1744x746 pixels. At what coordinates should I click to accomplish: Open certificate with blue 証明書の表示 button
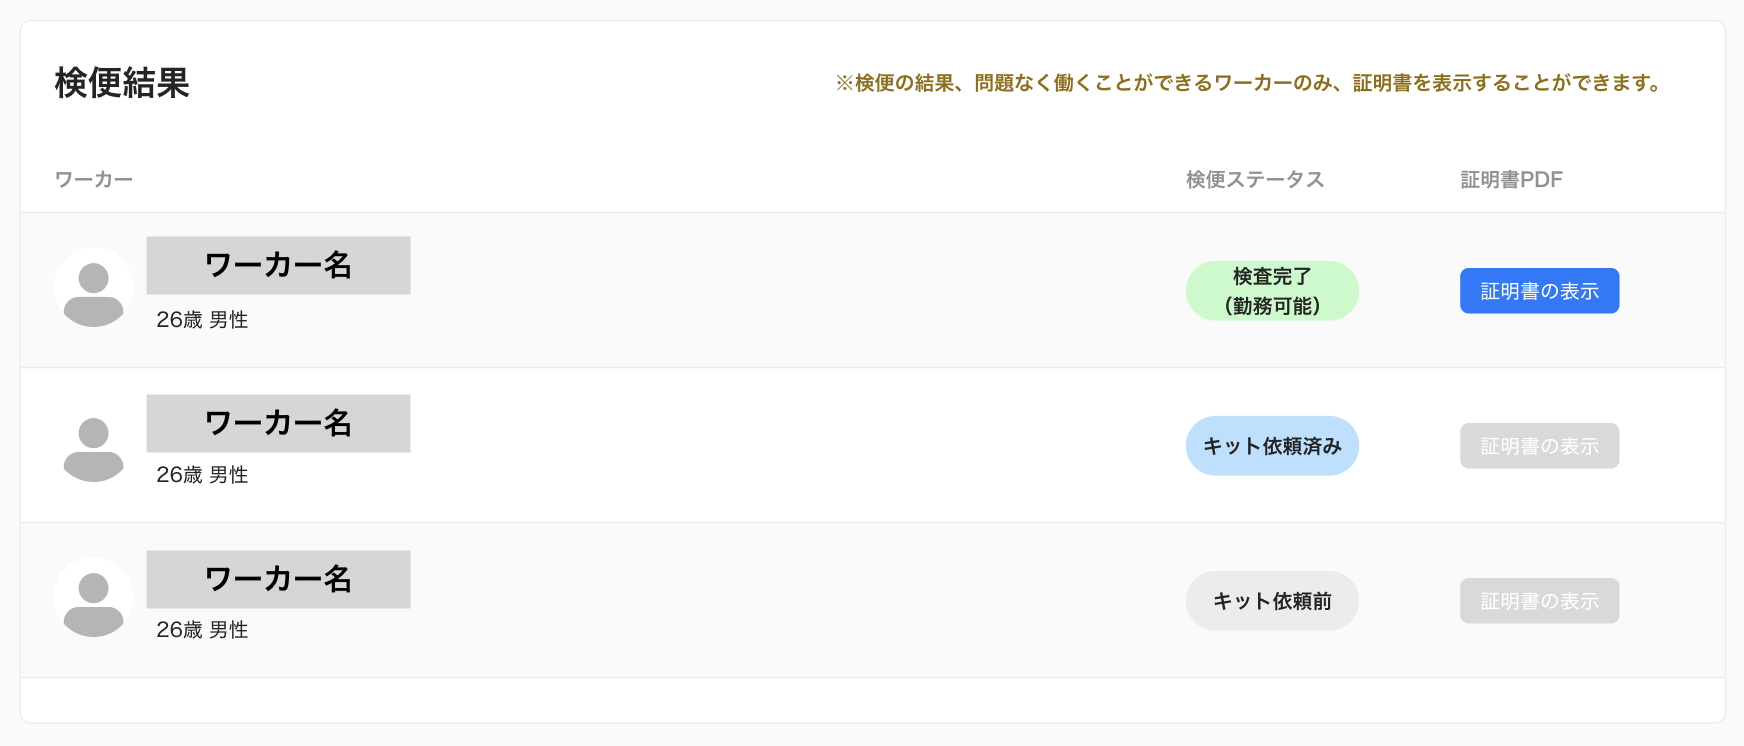pyautogui.click(x=1539, y=291)
